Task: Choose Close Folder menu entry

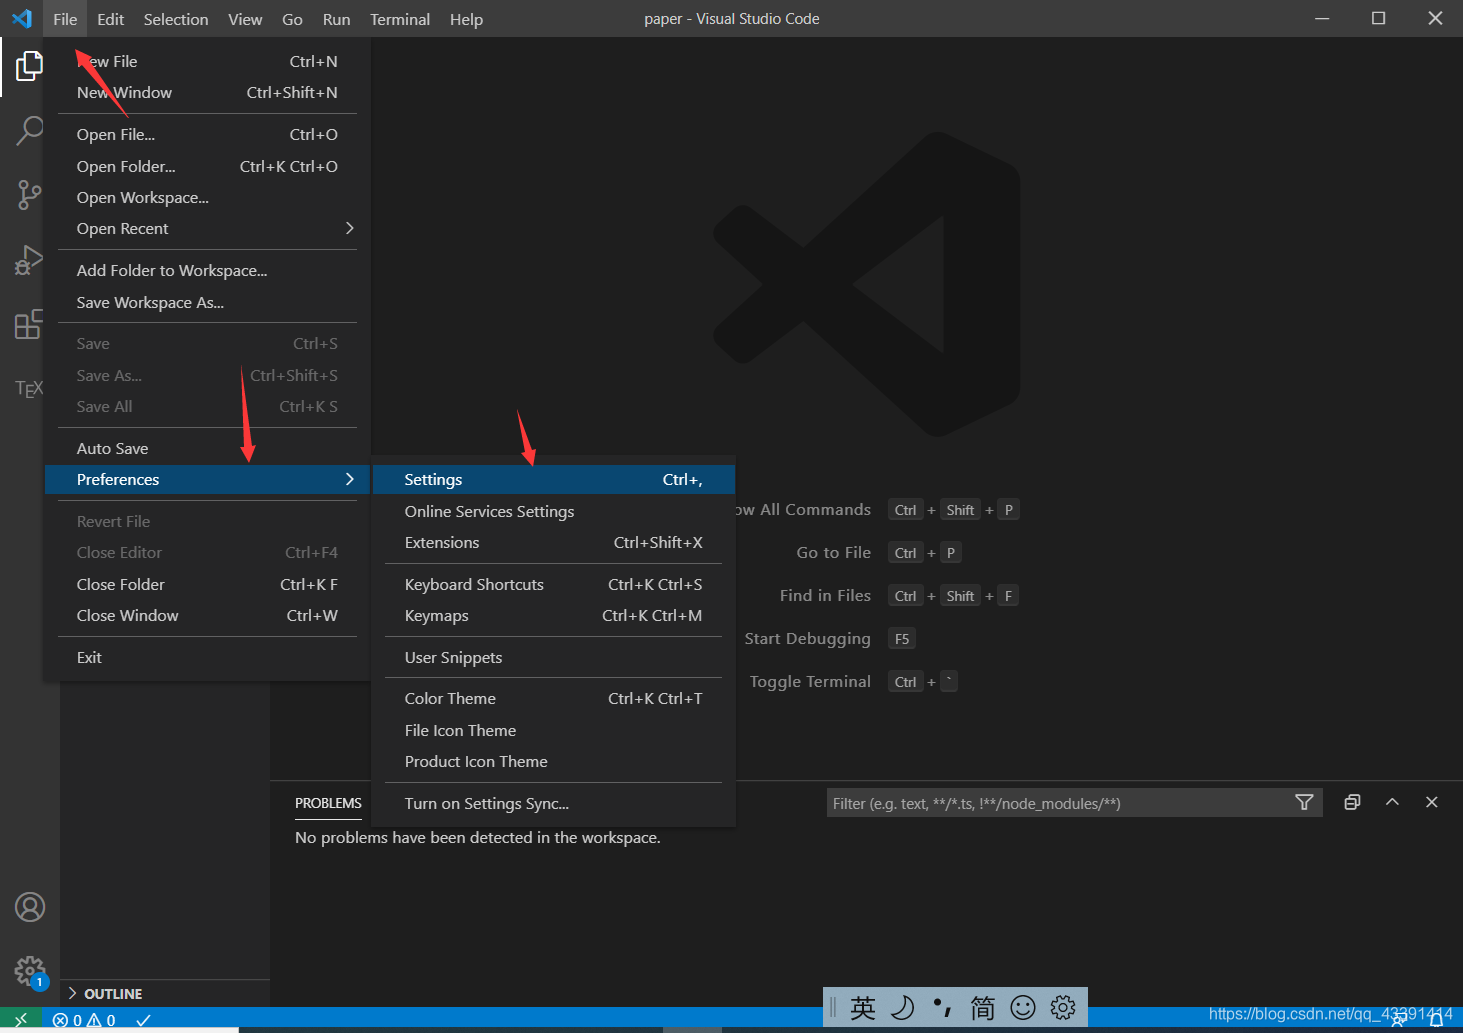Action: click(207, 584)
